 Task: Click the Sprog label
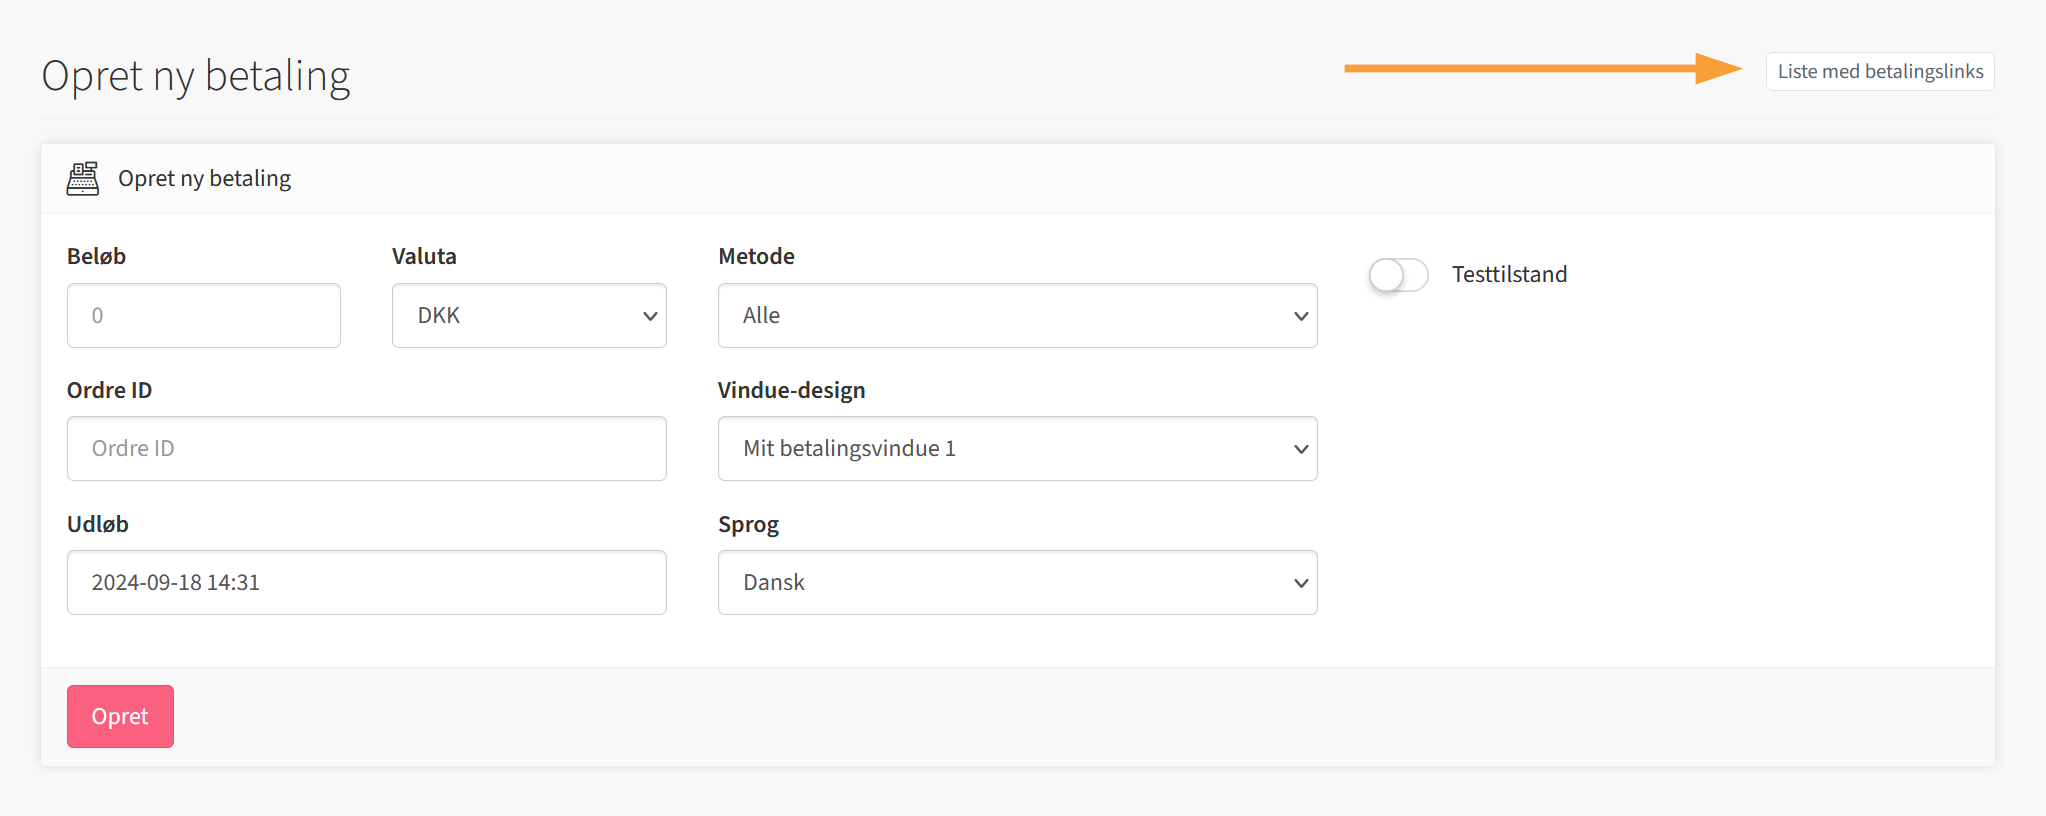(x=748, y=525)
